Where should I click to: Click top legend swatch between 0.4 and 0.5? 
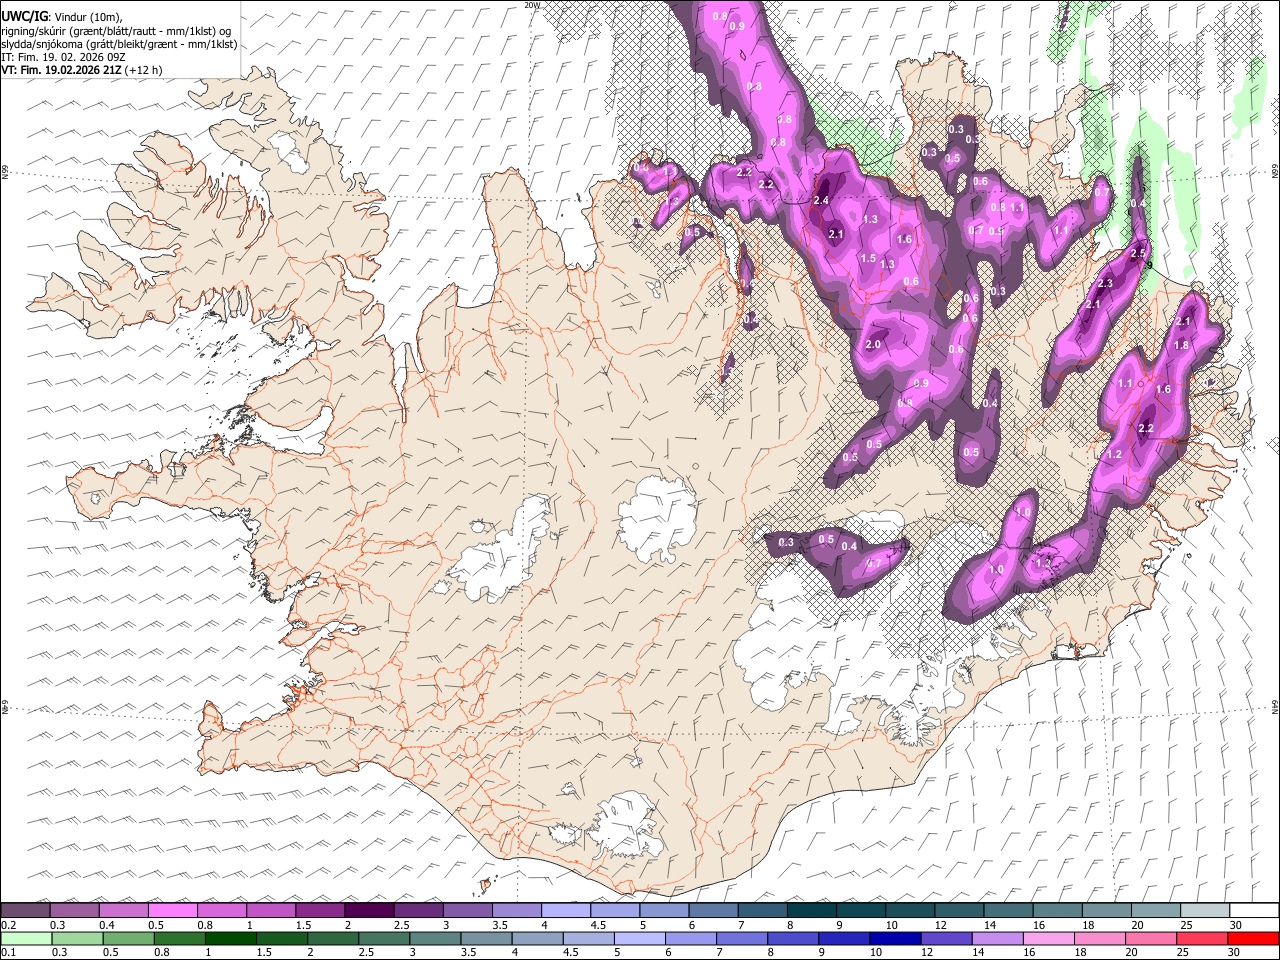pos(123,910)
